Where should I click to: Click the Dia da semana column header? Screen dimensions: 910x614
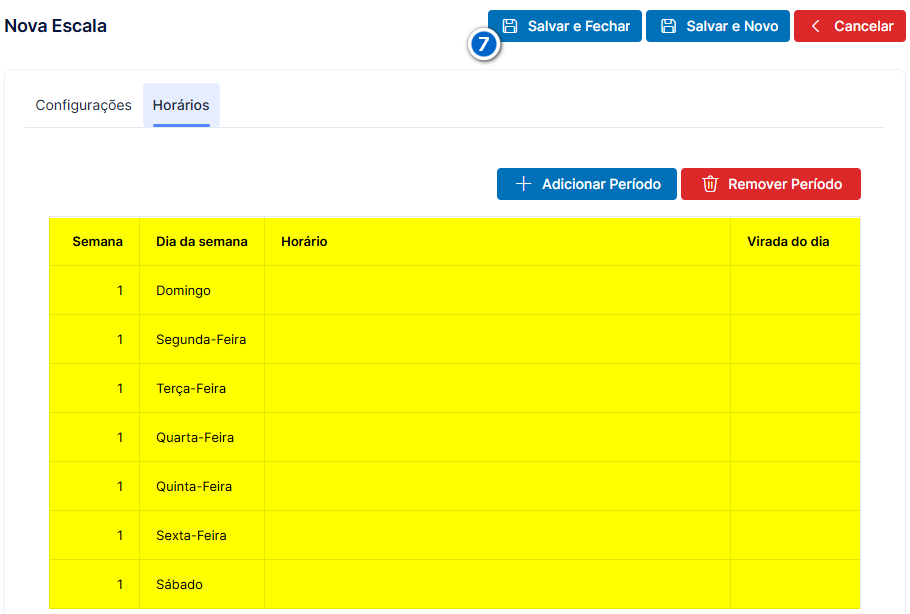(x=202, y=241)
